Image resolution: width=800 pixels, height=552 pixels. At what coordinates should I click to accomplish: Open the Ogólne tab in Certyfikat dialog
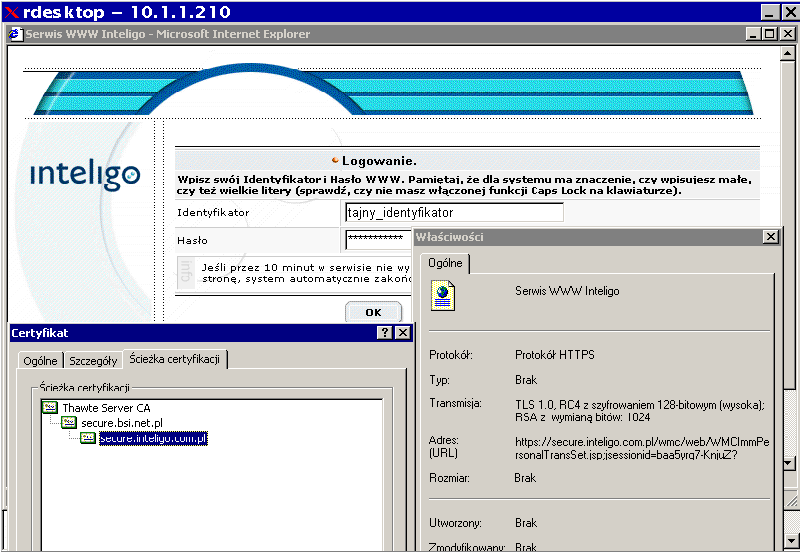coord(40,361)
